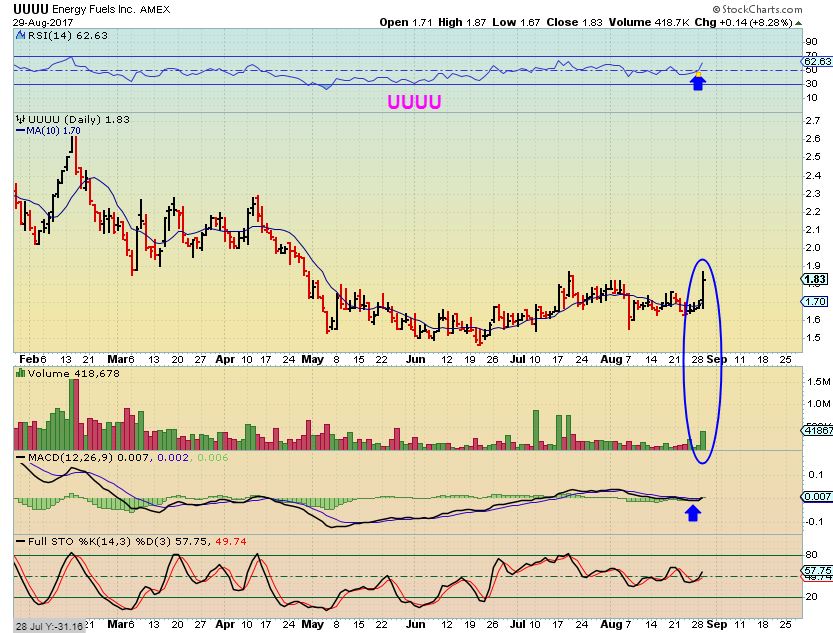Click the UUUU ticker symbol in the title
Image resolution: width=833 pixels, height=633 pixels.
click(x=31, y=9)
